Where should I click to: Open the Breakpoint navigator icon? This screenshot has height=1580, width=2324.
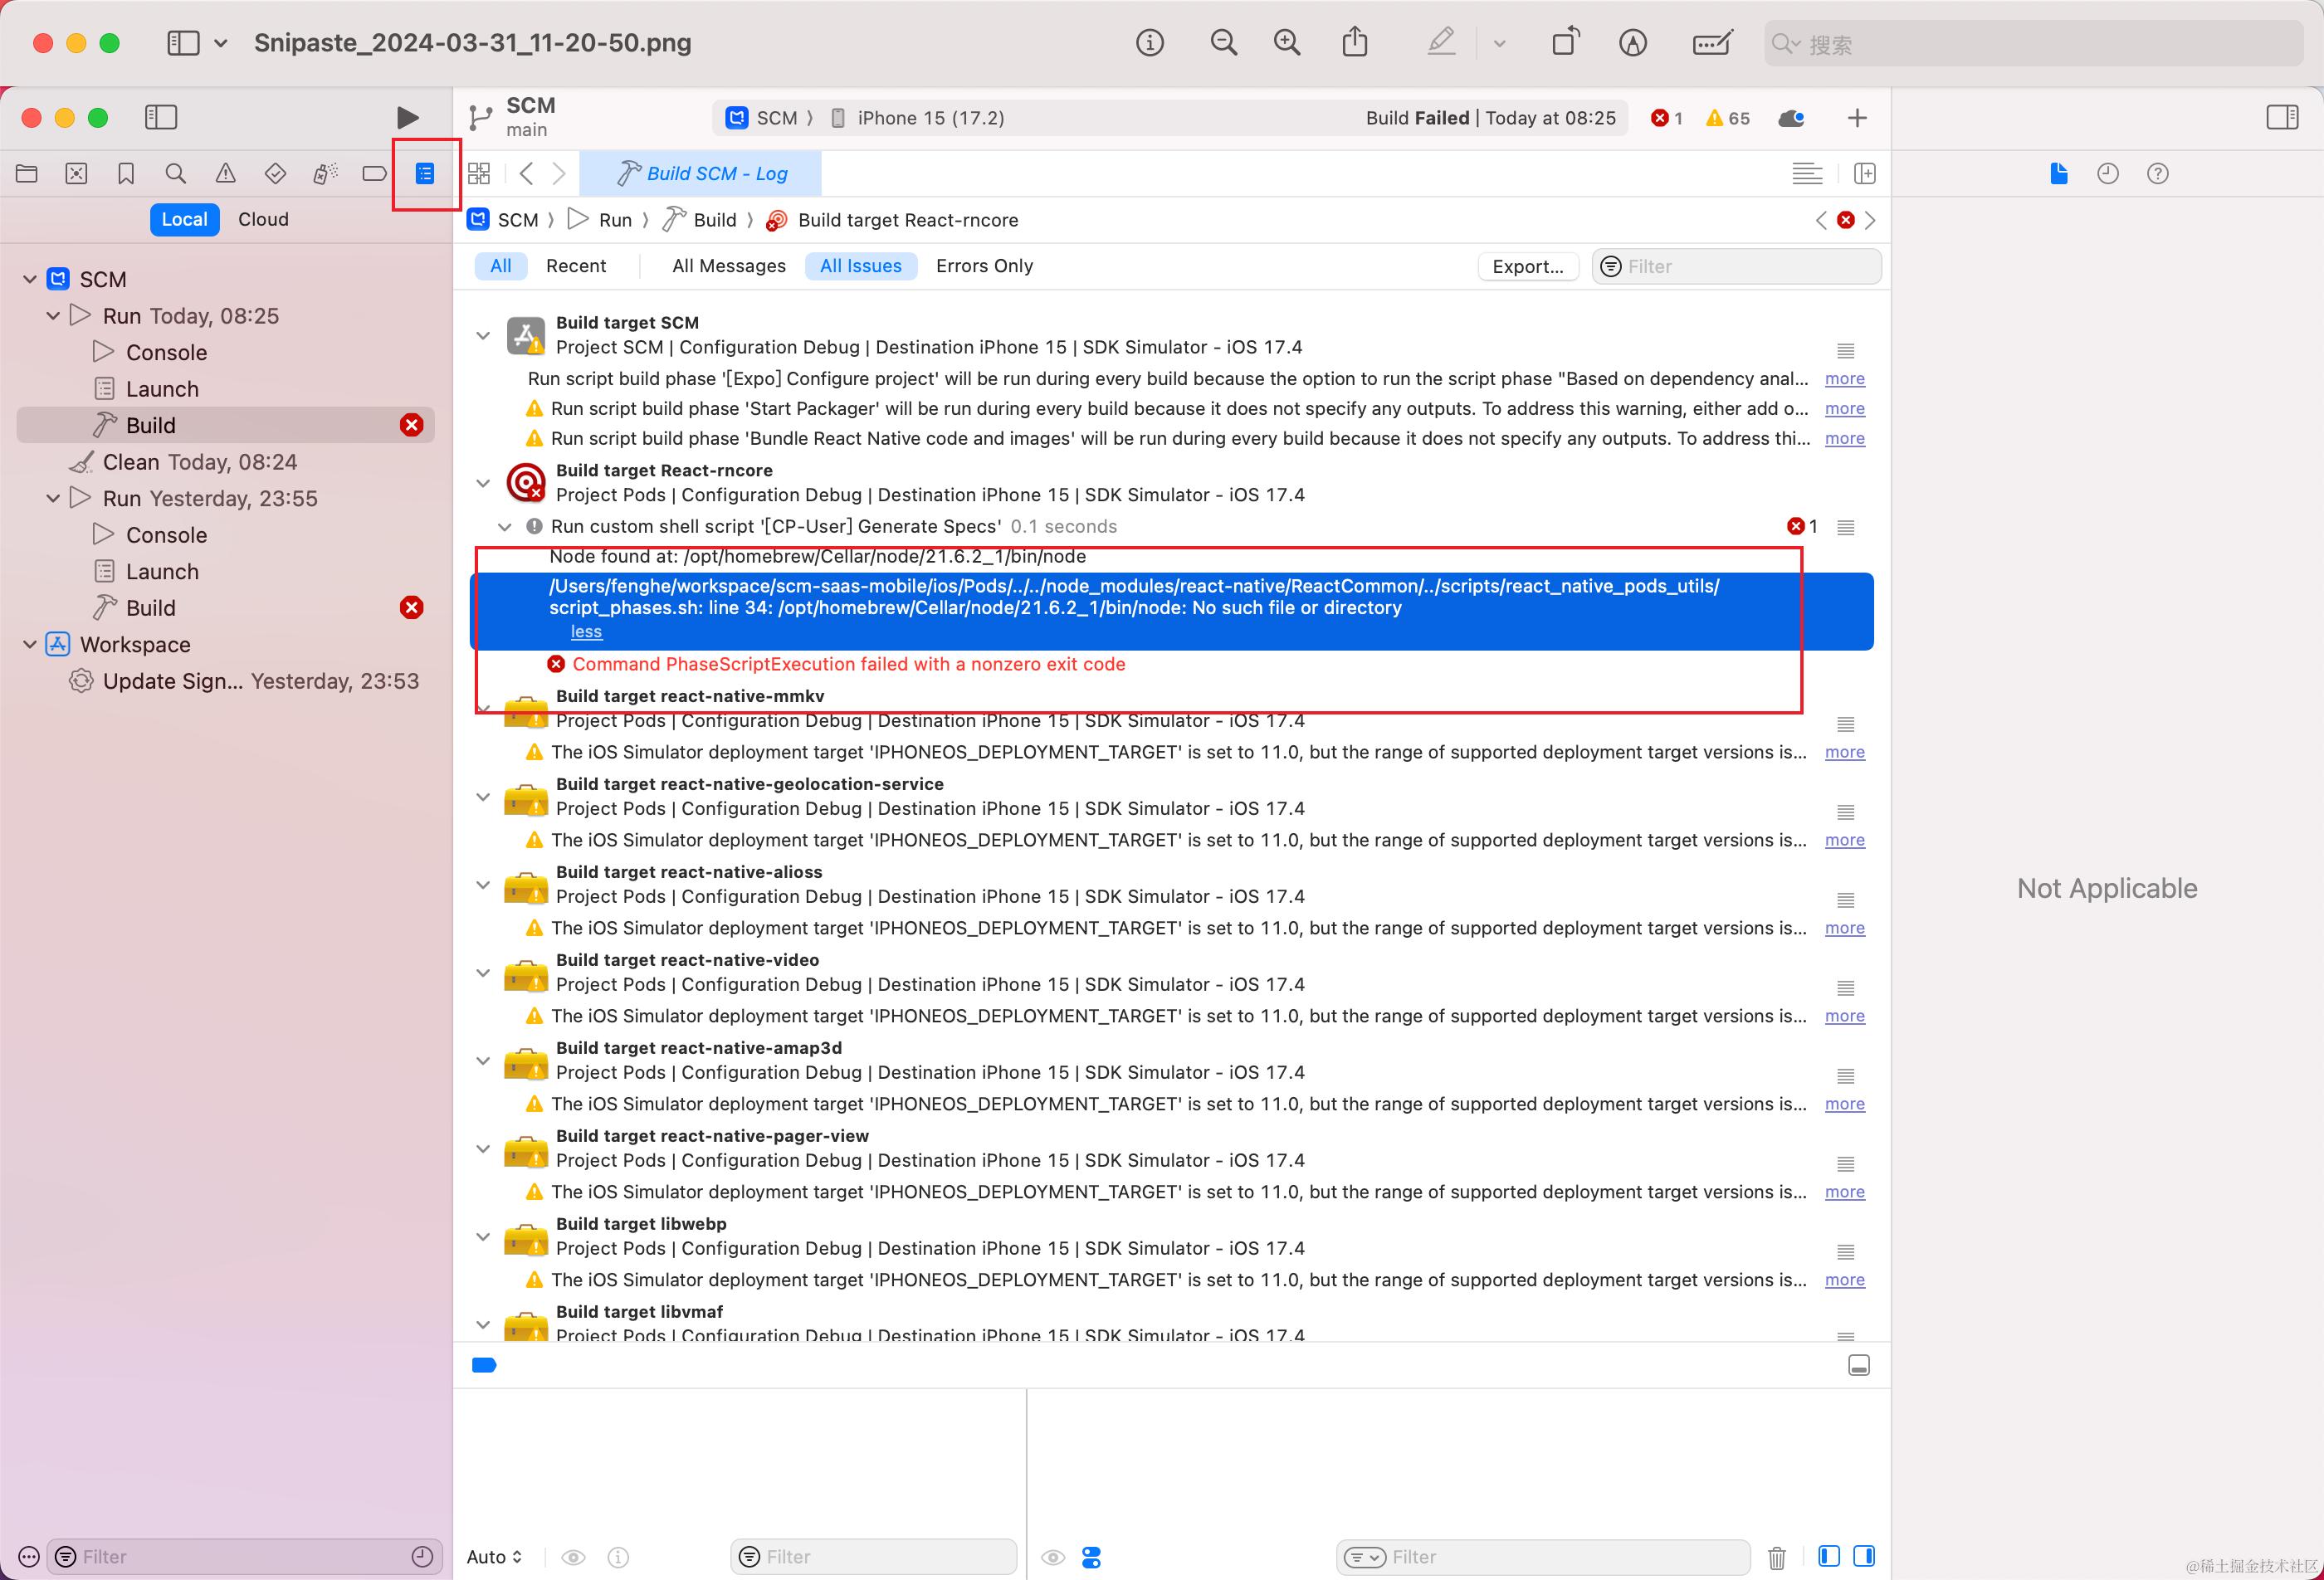point(374,174)
